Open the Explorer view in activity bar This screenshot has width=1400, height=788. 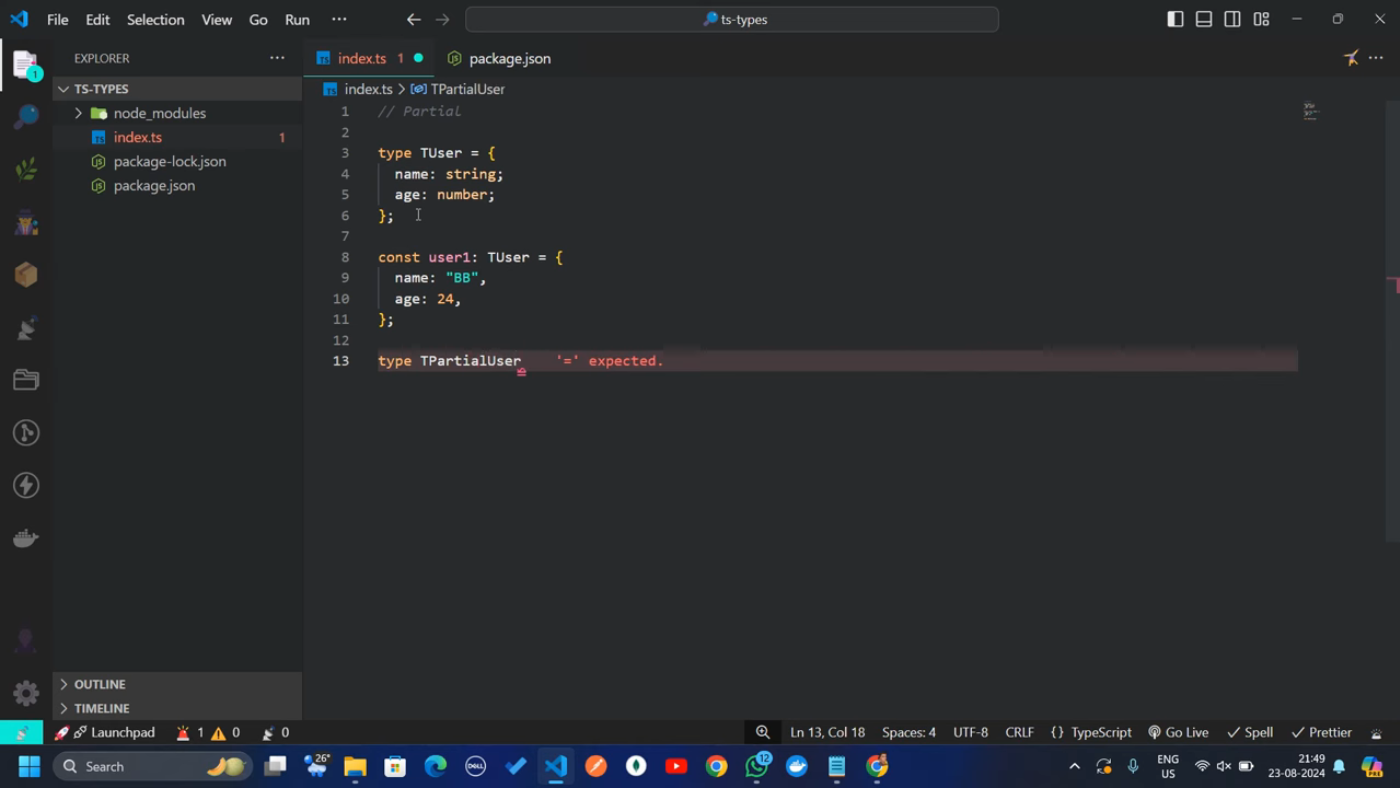tap(26, 66)
